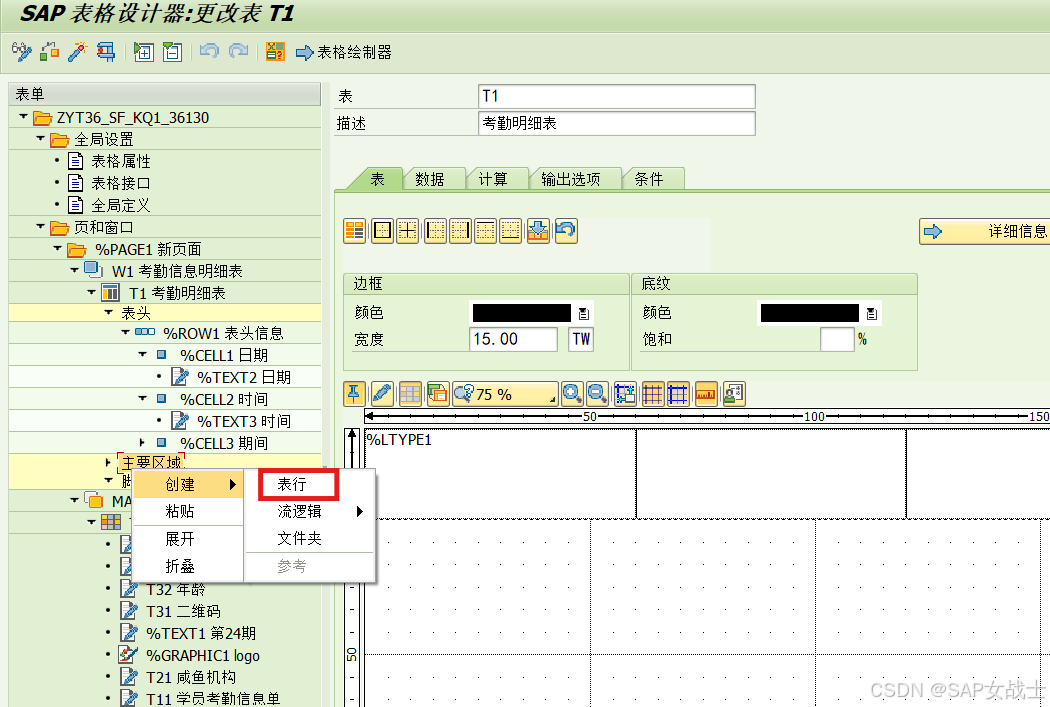Apply top border line icon
Image resolution: width=1050 pixels, height=707 pixels.
coord(485,231)
